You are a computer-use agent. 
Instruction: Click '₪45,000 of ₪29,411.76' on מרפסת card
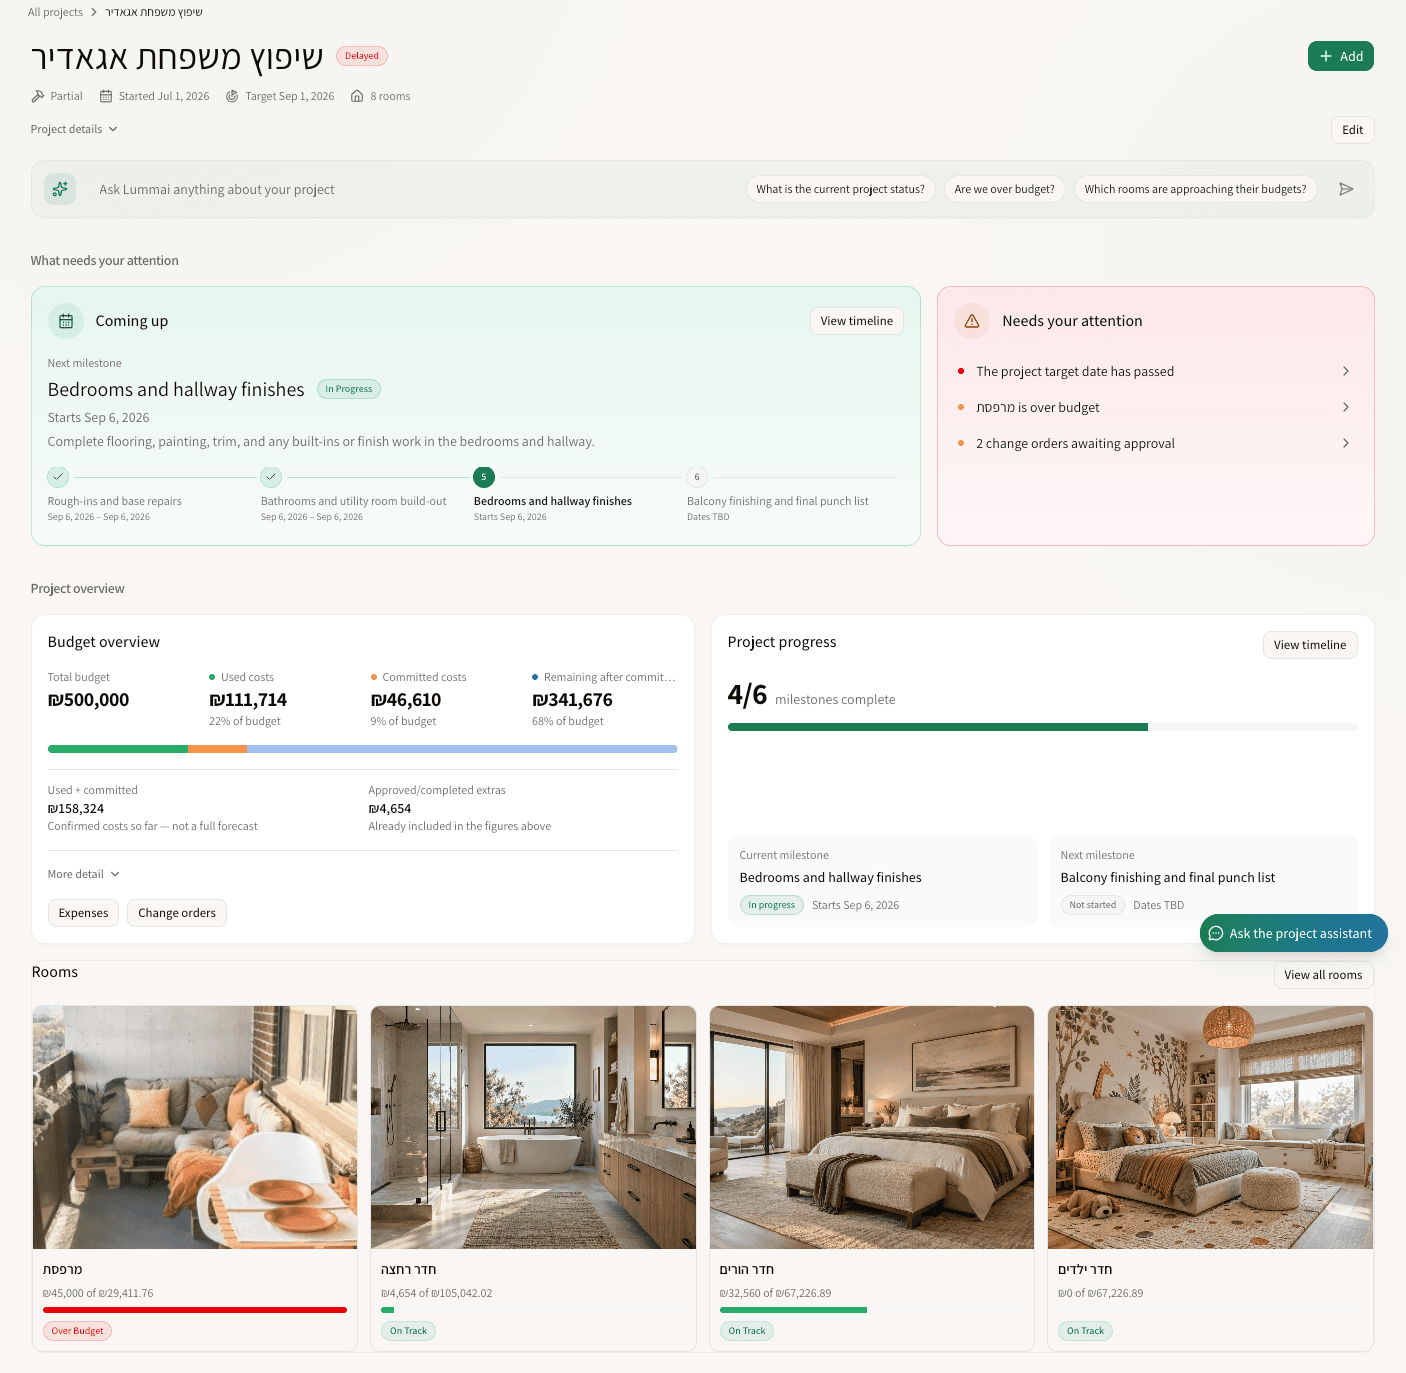[x=98, y=1293]
